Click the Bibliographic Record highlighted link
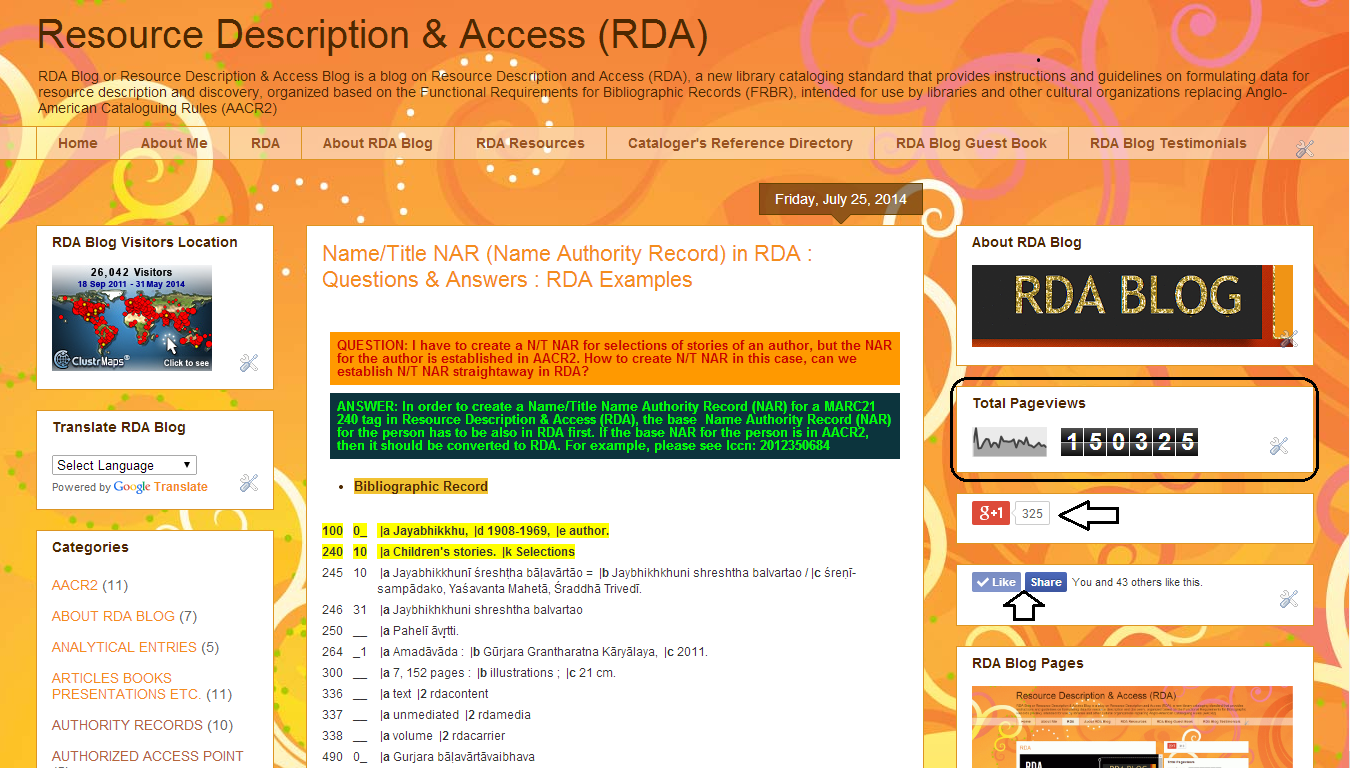Image resolution: width=1350 pixels, height=768 pixels. tap(420, 485)
